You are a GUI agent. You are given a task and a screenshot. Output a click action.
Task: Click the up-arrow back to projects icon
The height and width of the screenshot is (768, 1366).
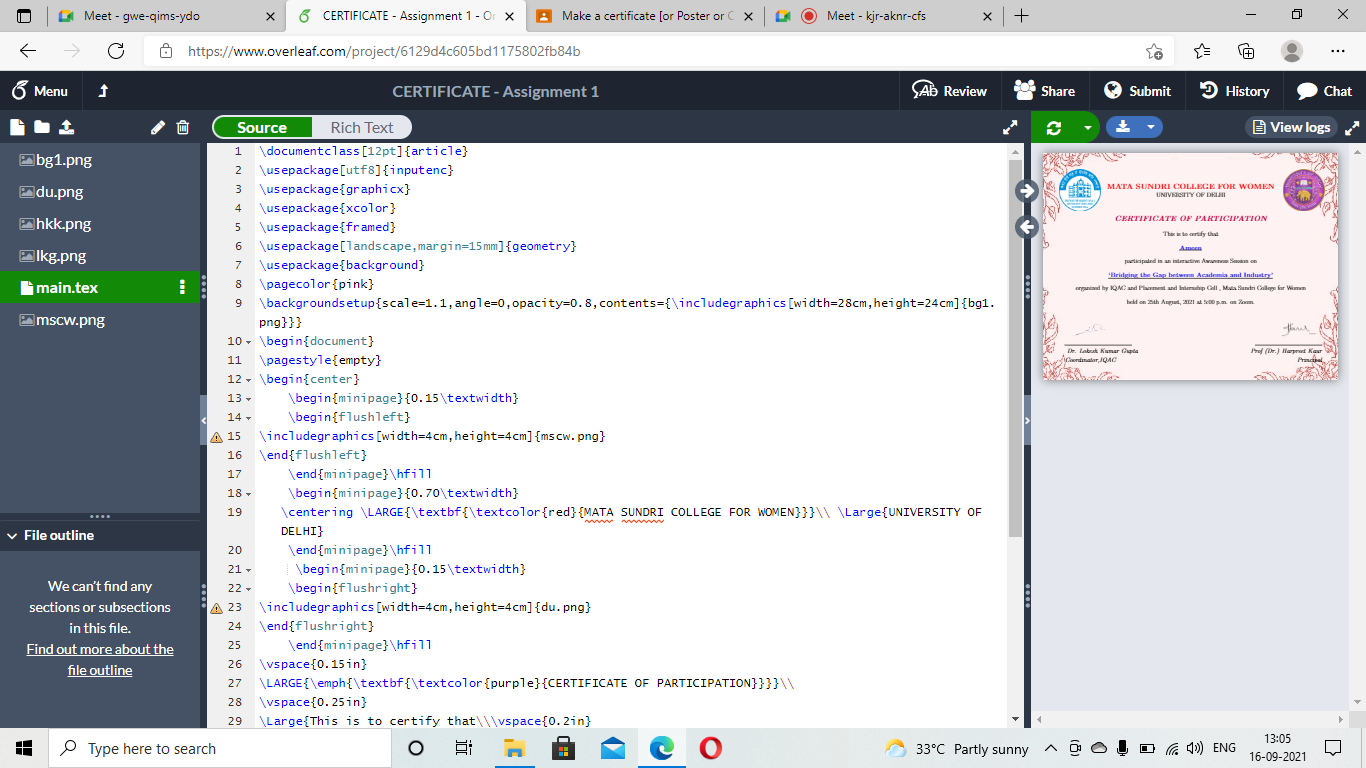[103, 91]
